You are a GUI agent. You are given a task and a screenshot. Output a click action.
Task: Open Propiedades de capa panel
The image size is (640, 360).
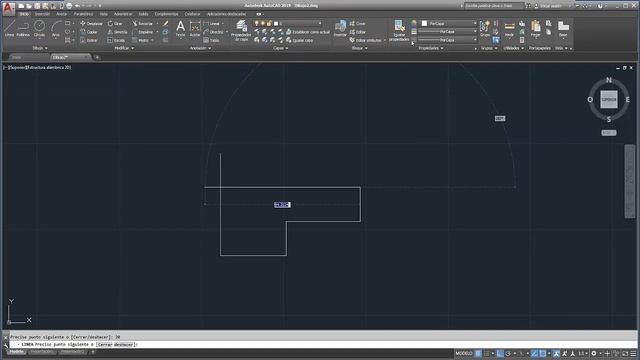point(241,30)
